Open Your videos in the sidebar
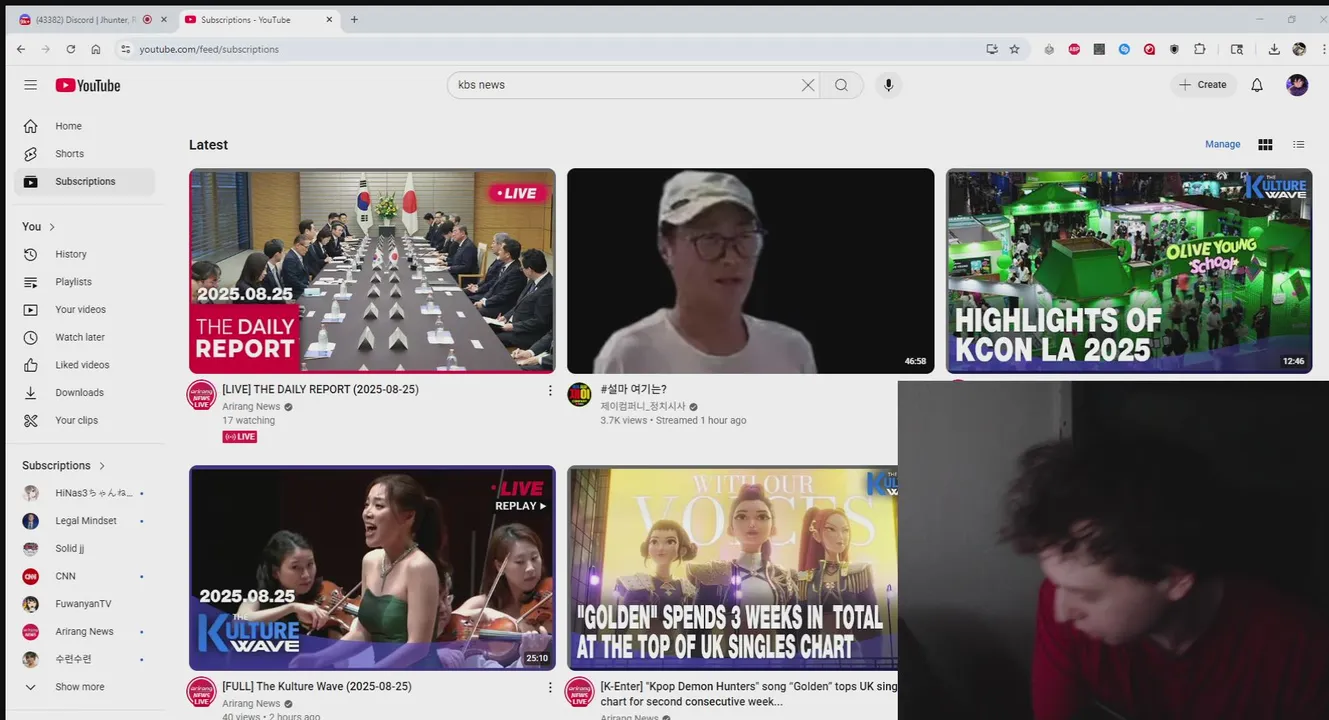The width and height of the screenshot is (1329, 720). click(x=85, y=310)
